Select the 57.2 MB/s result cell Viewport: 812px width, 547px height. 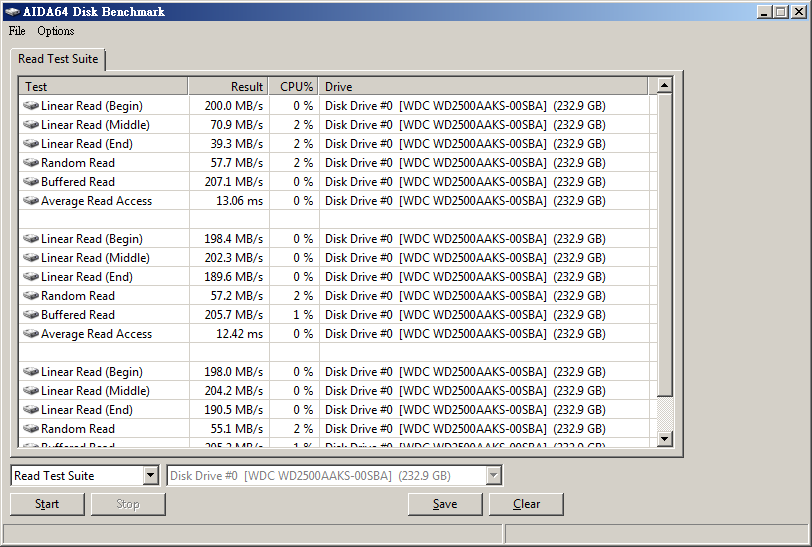[228, 296]
